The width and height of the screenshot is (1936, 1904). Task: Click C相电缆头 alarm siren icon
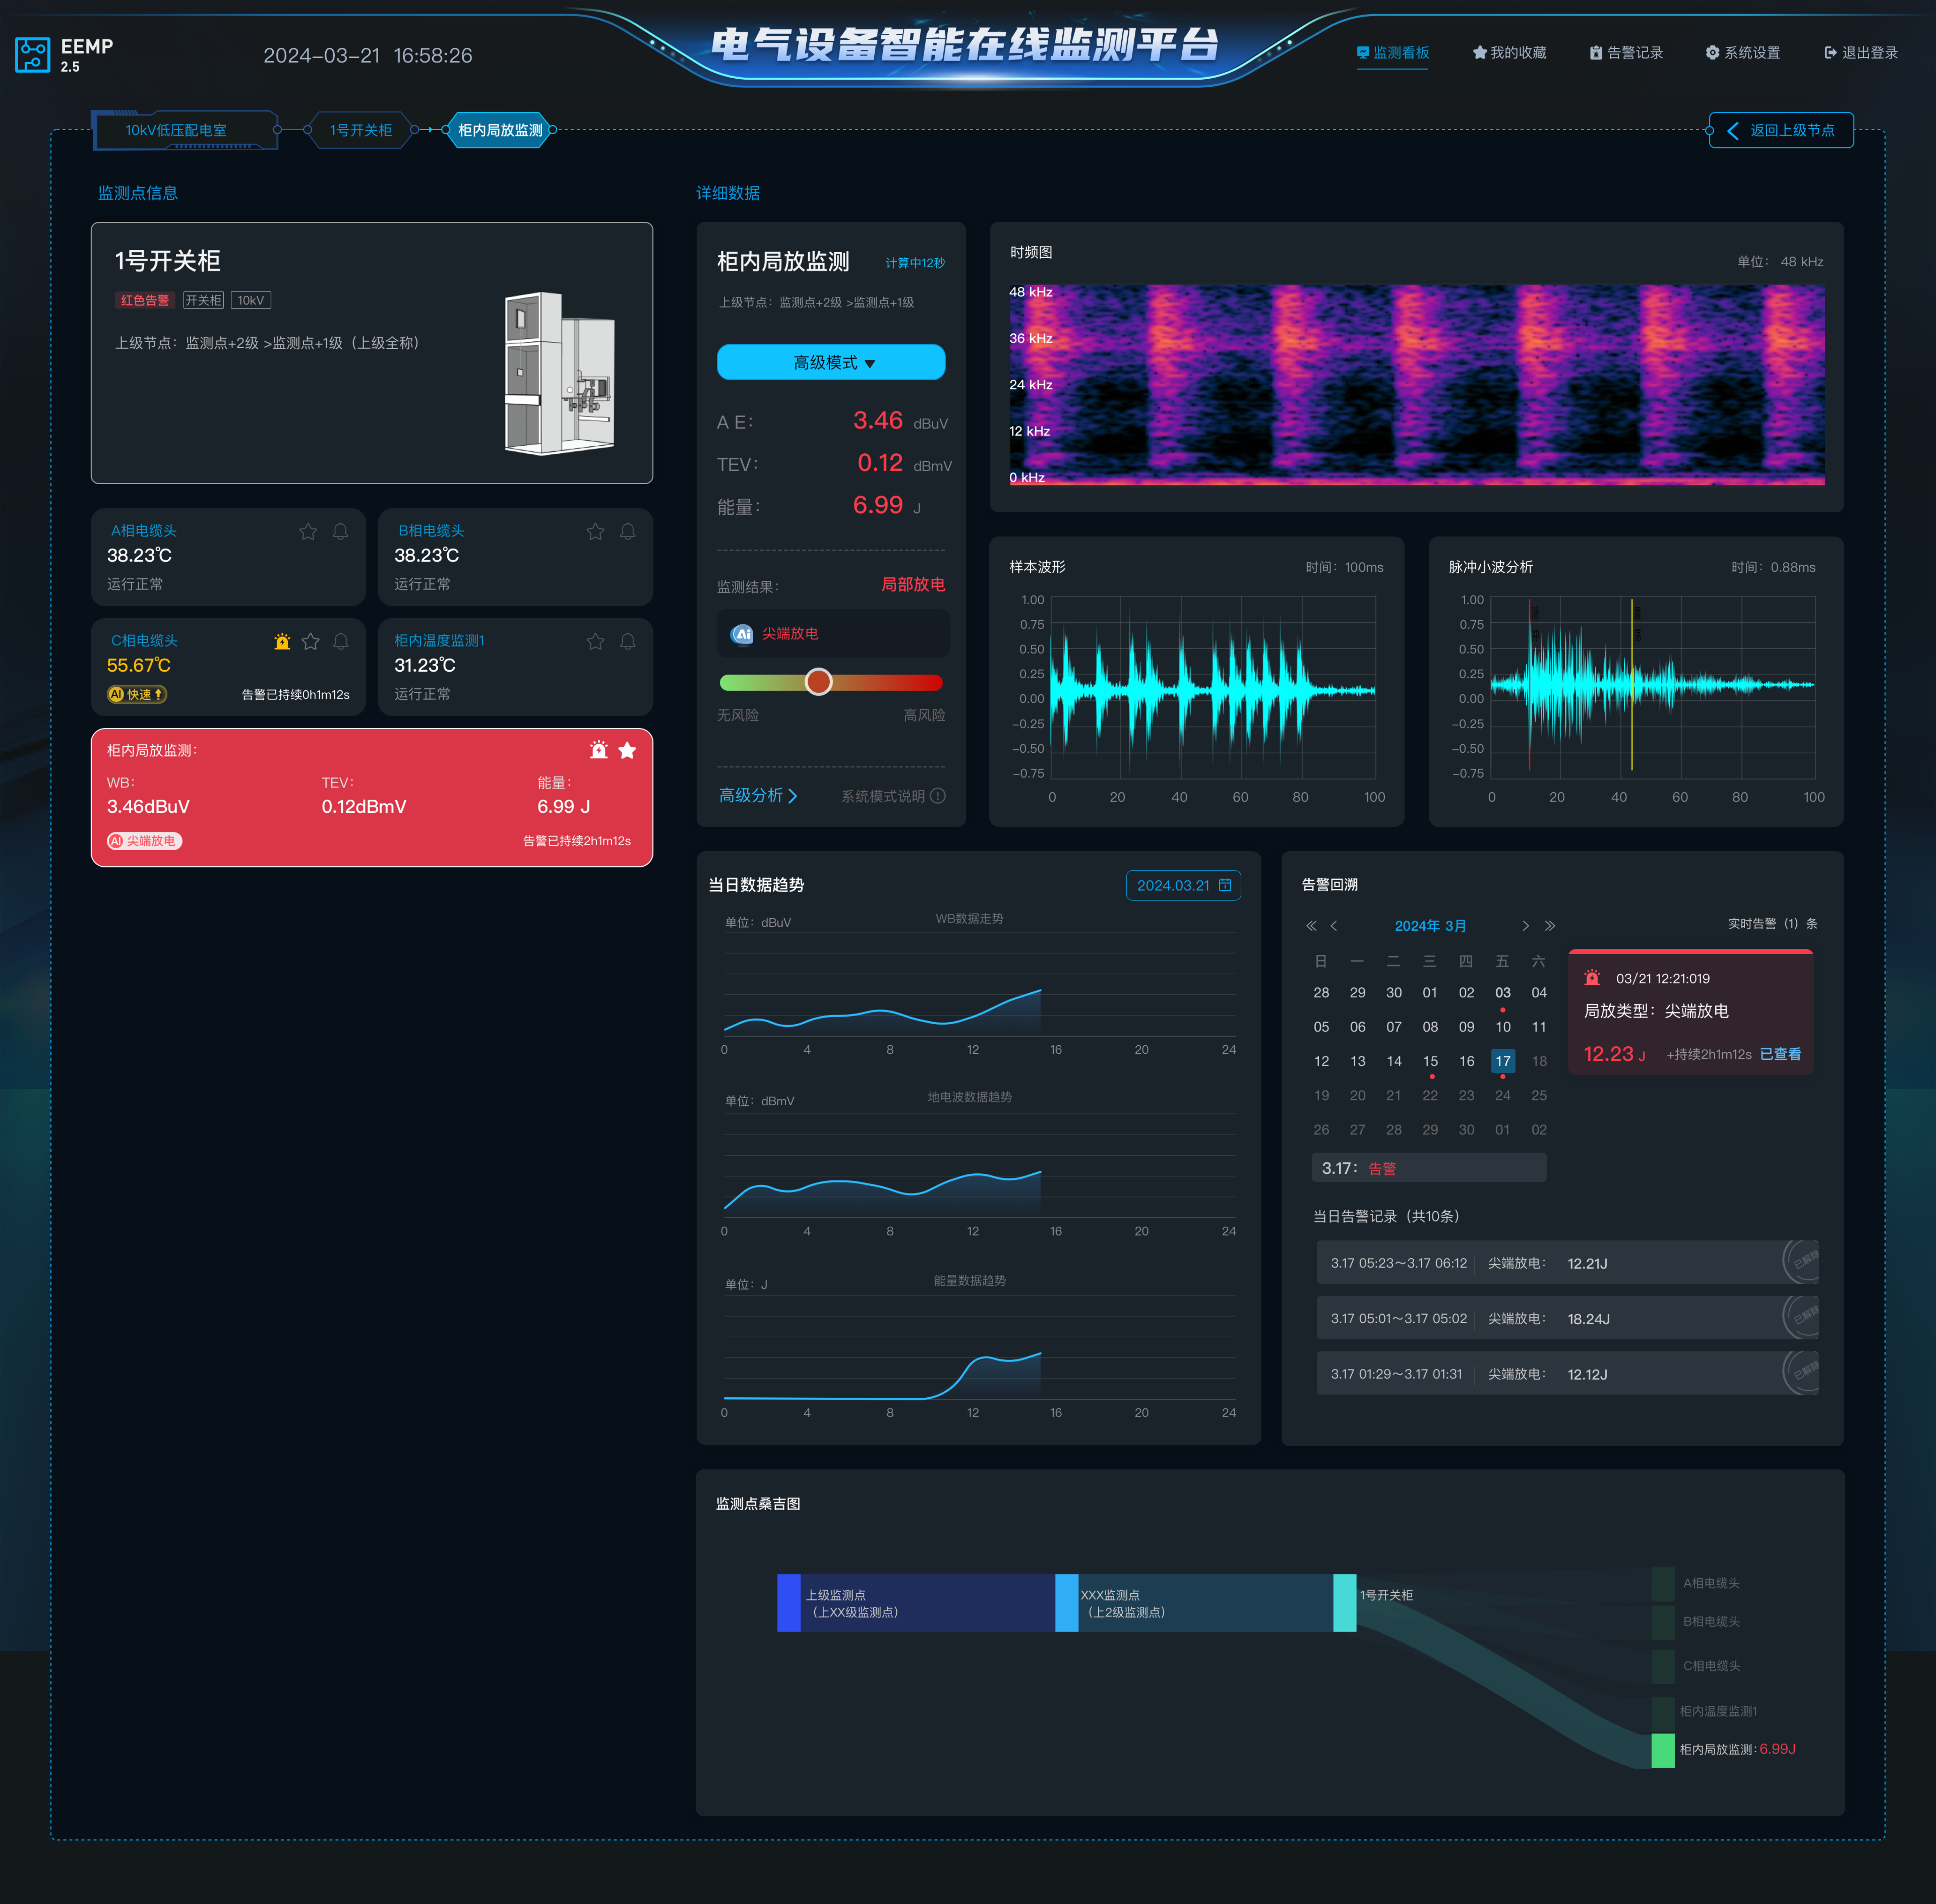click(282, 642)
